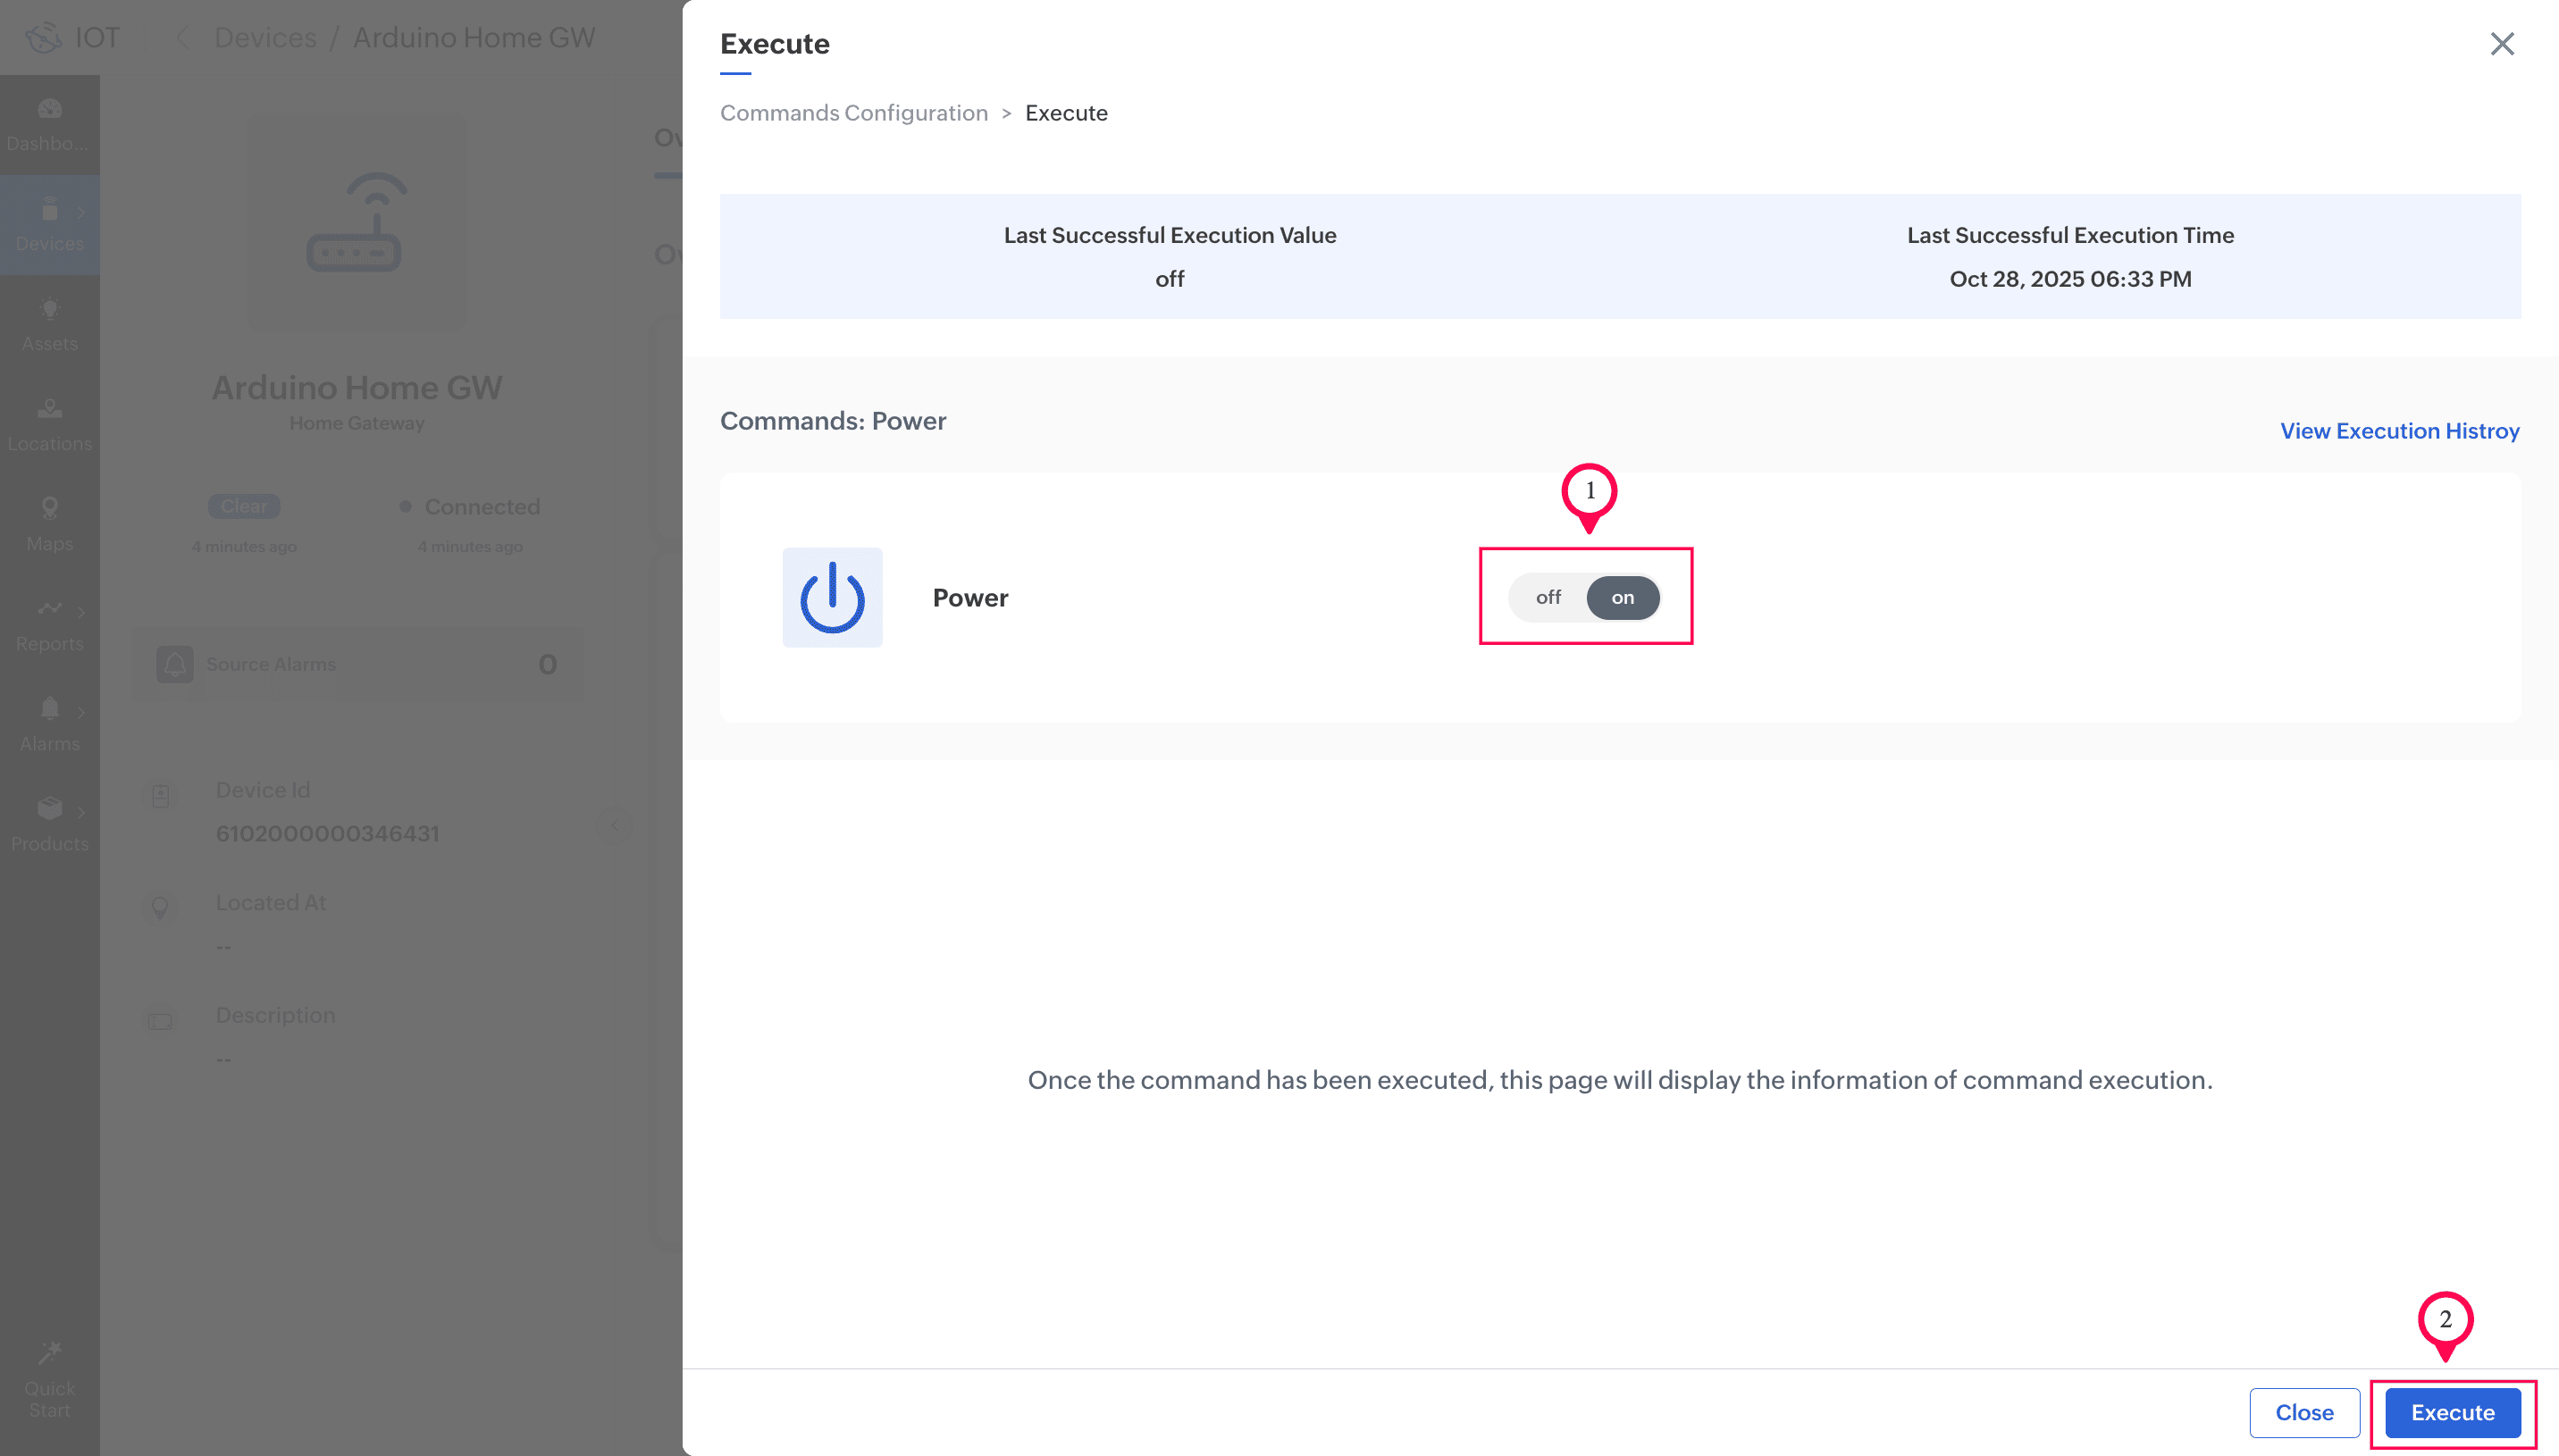This screenshot has height=1456, width=2559.
Task: Click the blue Power icon
Action: [x=832, y=597]
